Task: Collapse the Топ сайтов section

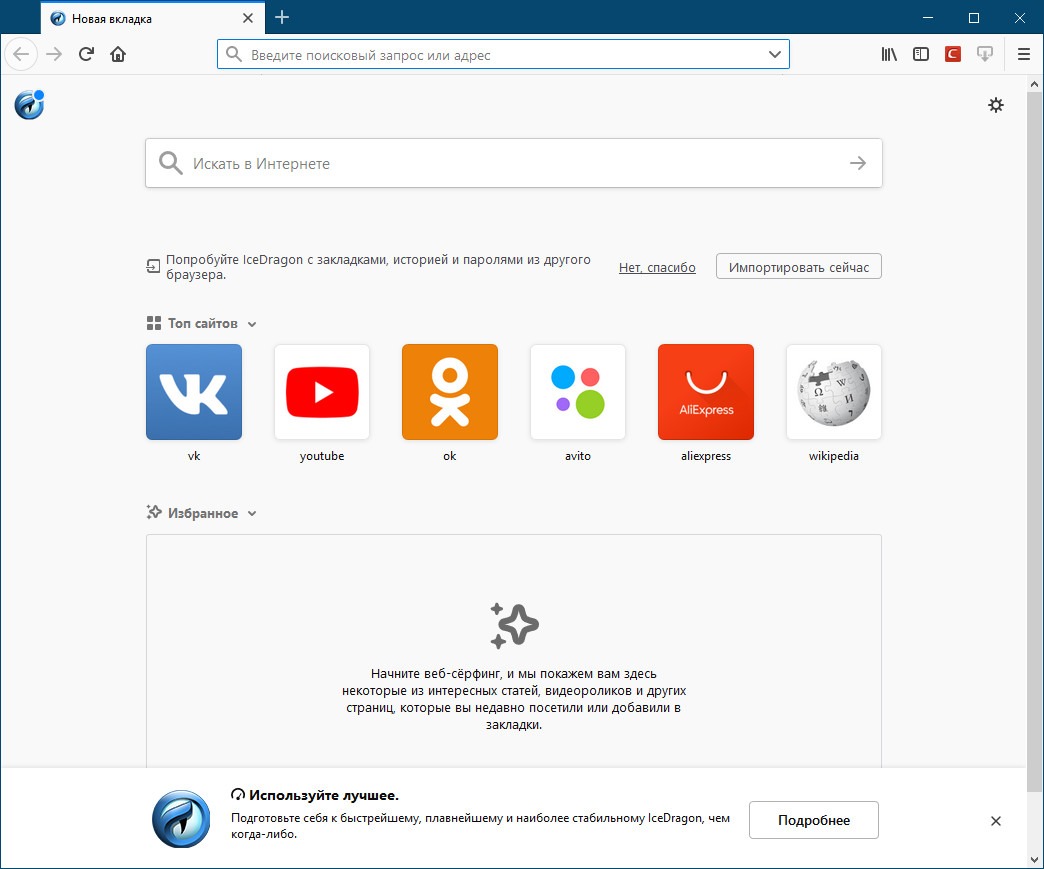Action: click(252, 324)
